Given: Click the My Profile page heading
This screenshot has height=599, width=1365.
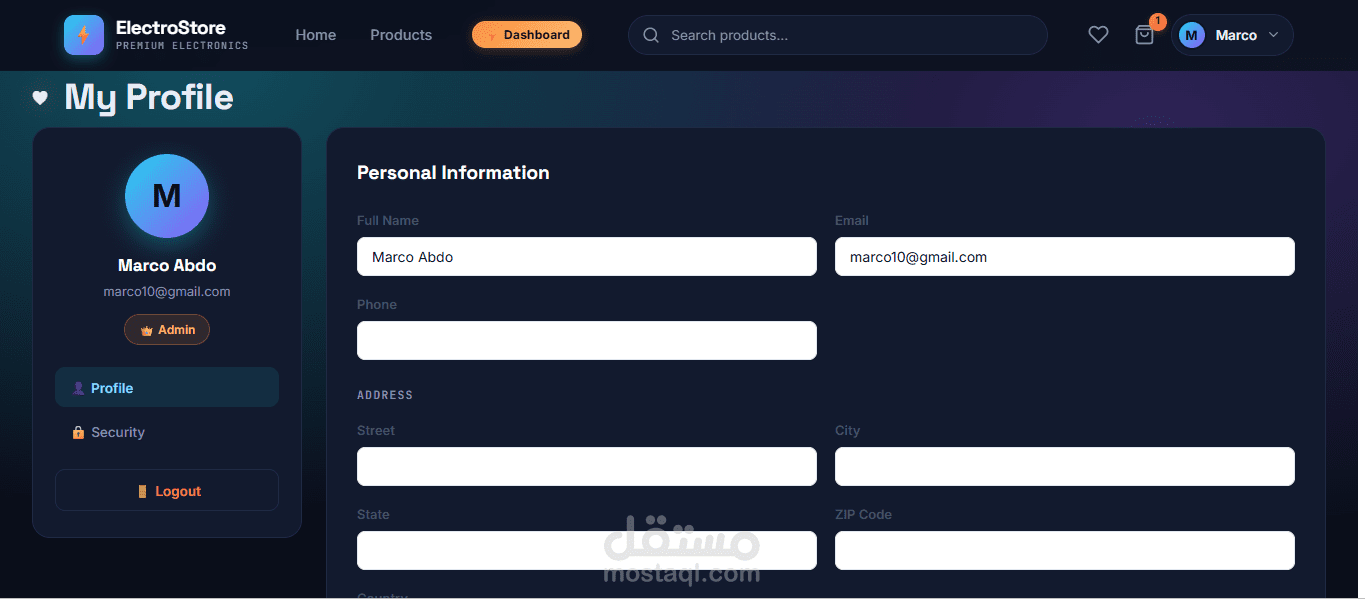Looking at the screenshot, I should pos(149,97).
